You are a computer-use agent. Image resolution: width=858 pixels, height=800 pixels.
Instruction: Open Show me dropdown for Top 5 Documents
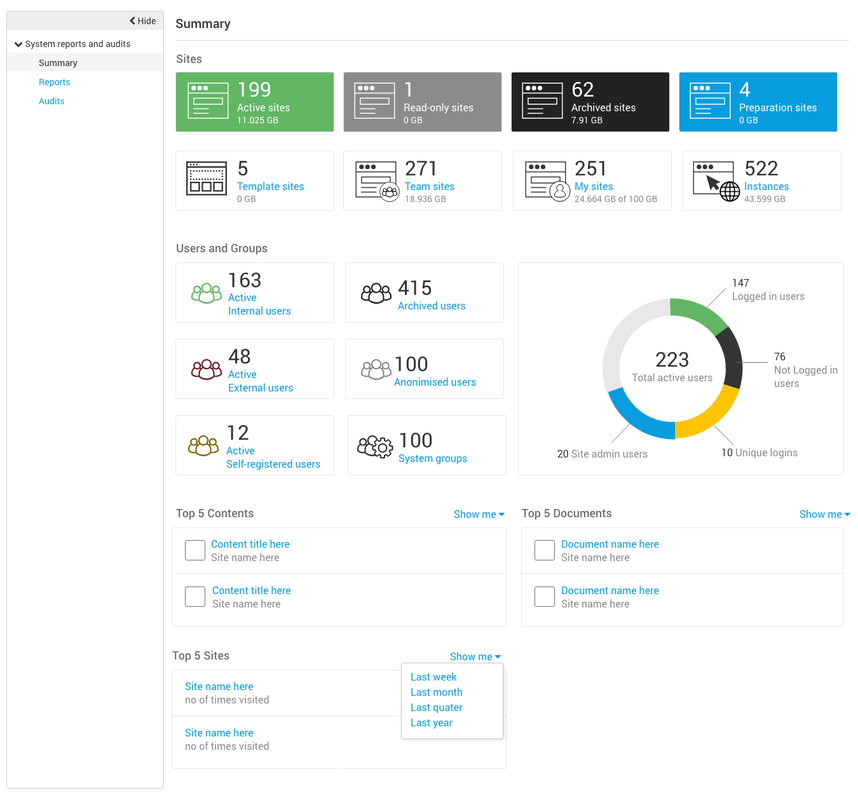click(x=824, y=514)
